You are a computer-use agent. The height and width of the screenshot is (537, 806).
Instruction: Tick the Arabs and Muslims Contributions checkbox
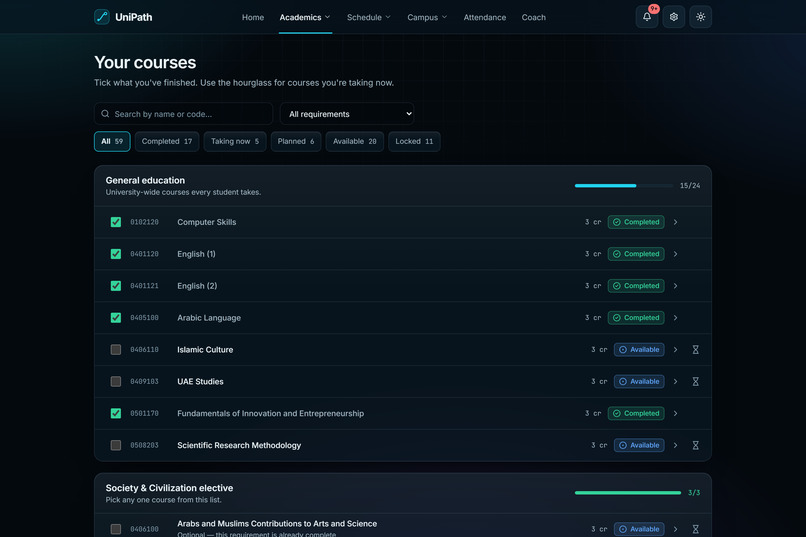tap(116, 529)
